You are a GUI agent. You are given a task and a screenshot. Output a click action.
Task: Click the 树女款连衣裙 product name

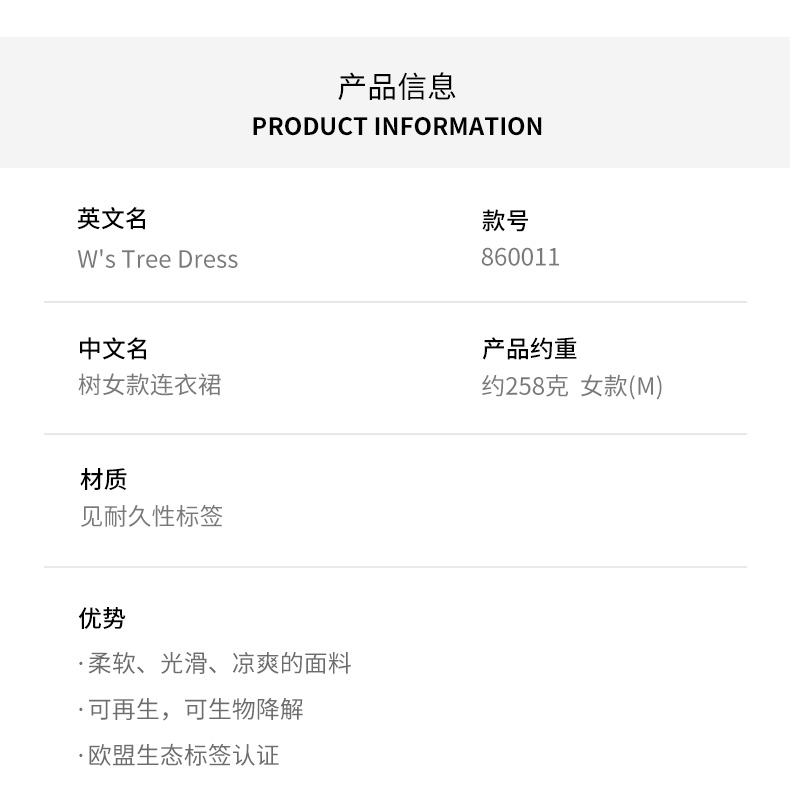coord(149,385)
